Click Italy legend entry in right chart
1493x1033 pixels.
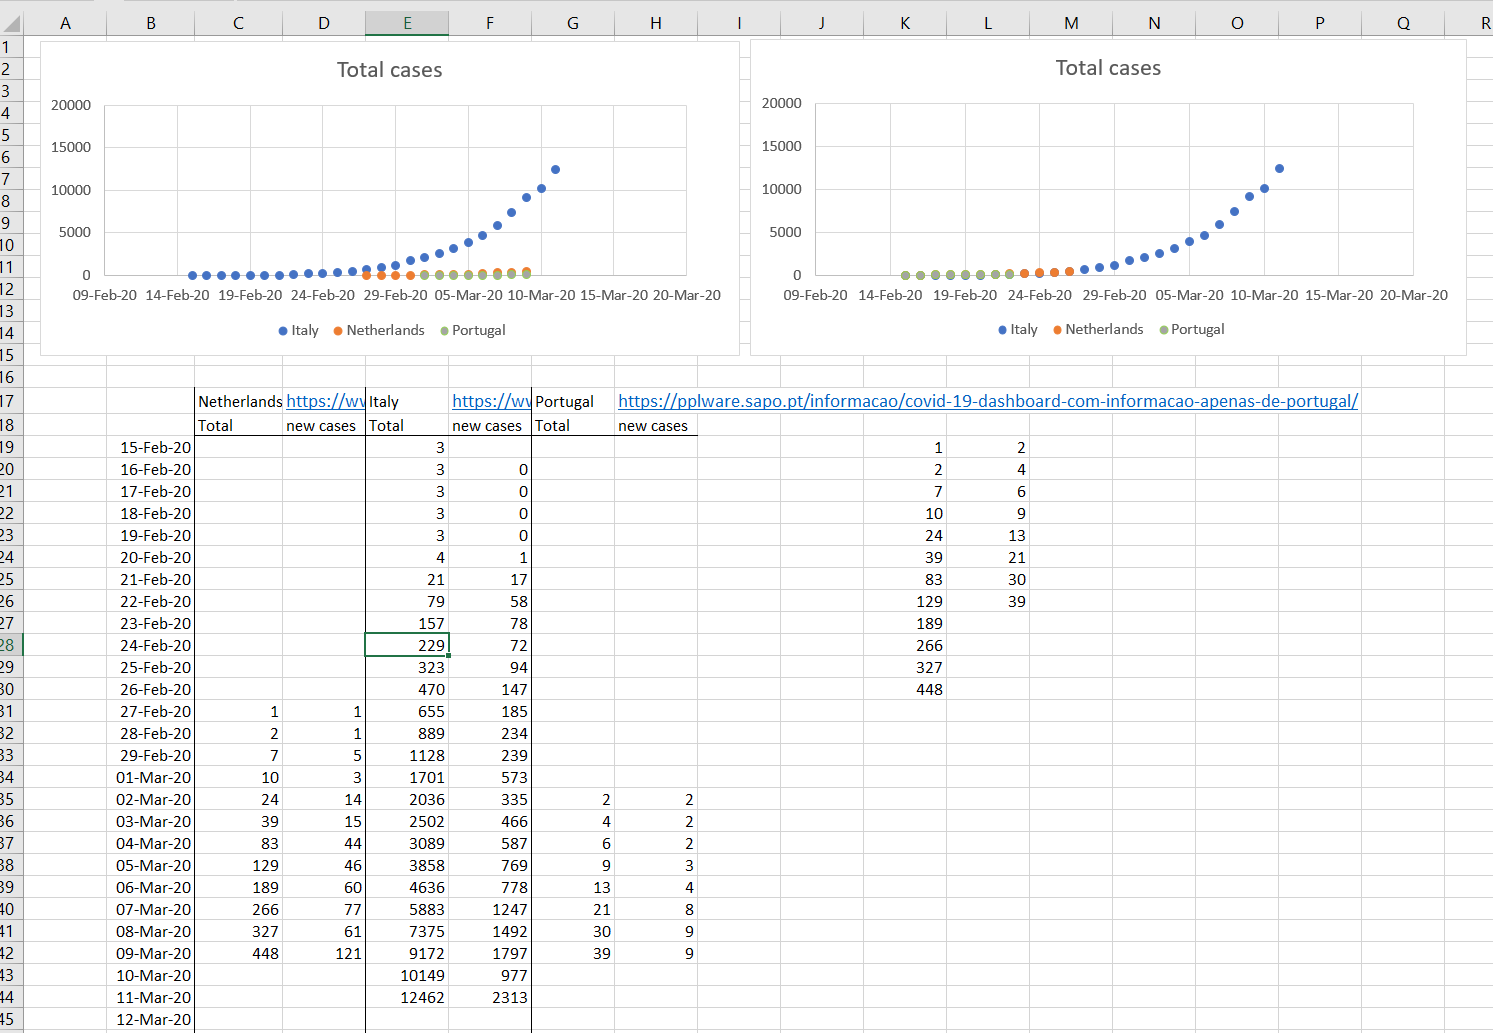1023,330
